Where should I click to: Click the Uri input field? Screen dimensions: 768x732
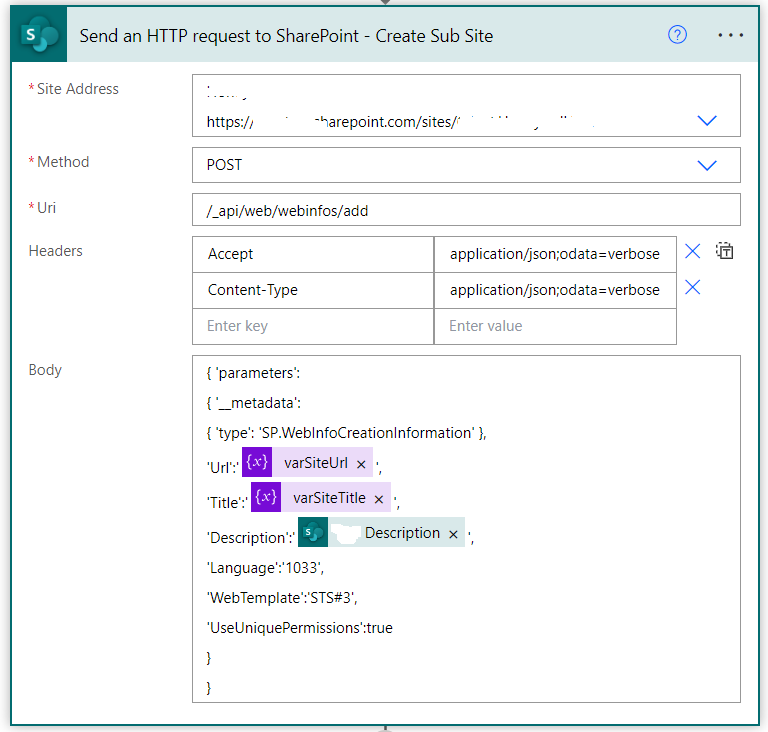point(466,210)
